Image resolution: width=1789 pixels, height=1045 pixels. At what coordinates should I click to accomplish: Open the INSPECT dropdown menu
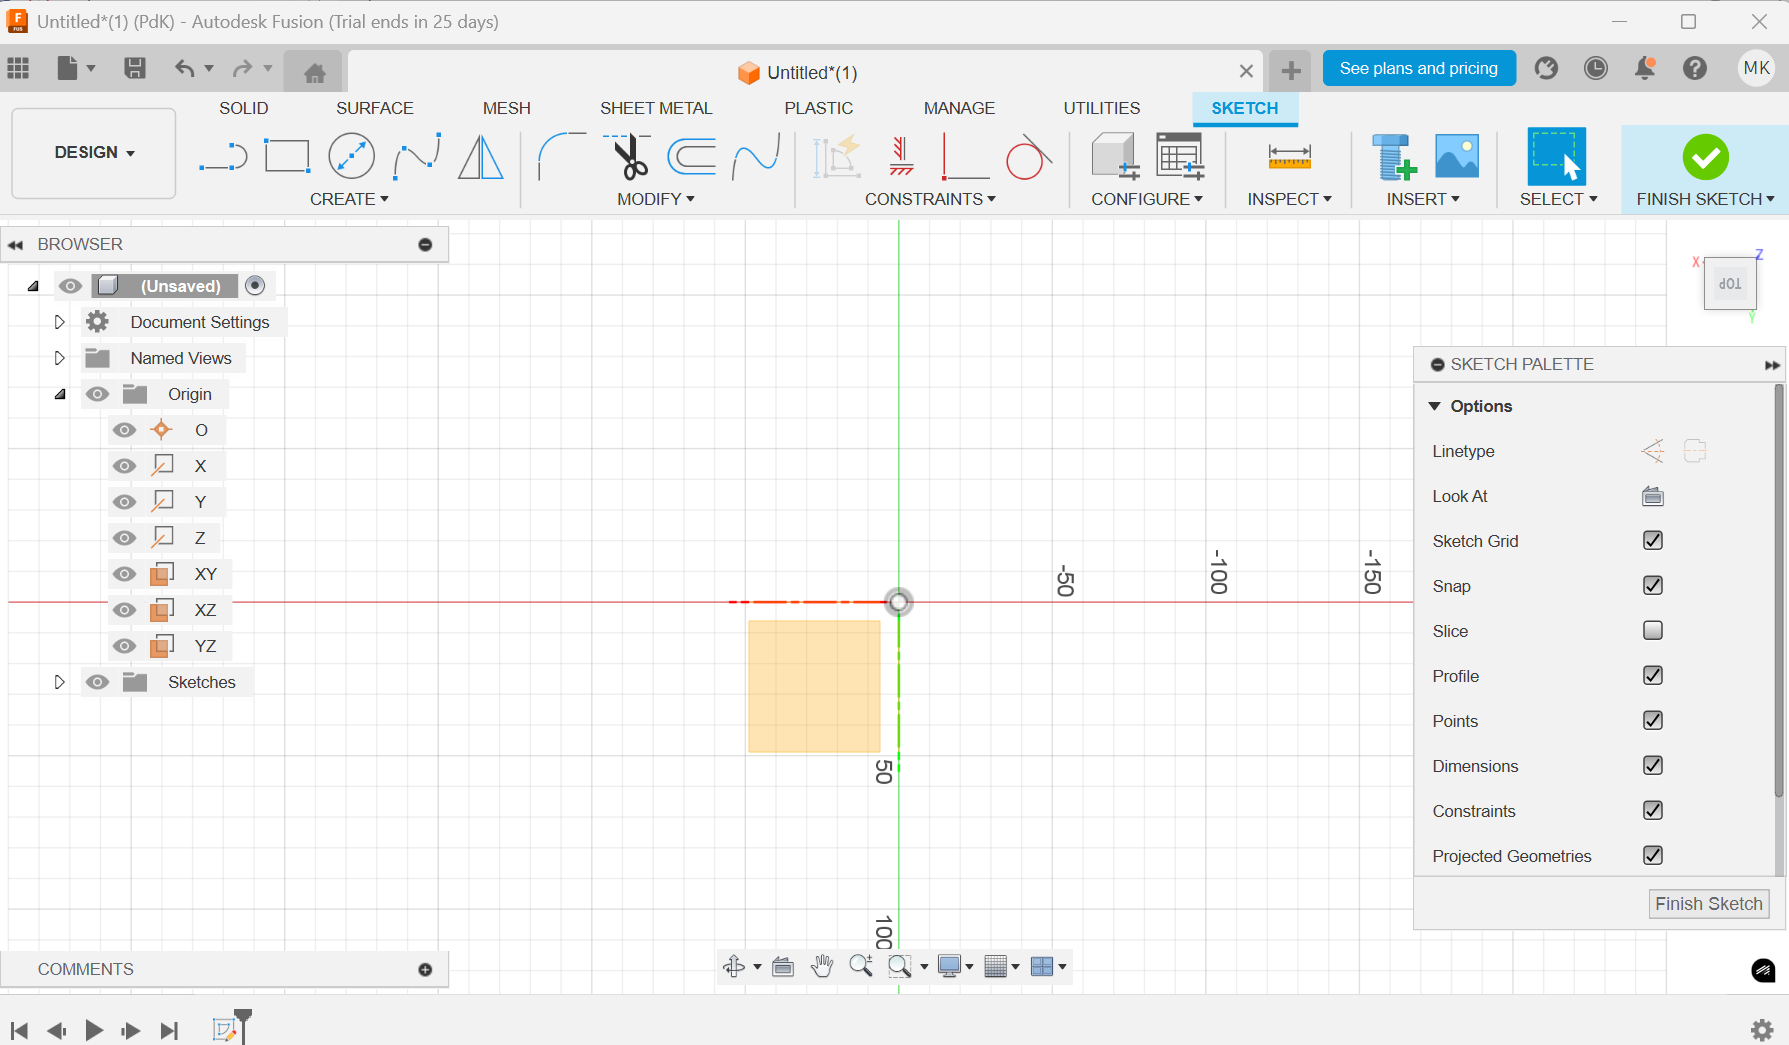(1289, 199)
